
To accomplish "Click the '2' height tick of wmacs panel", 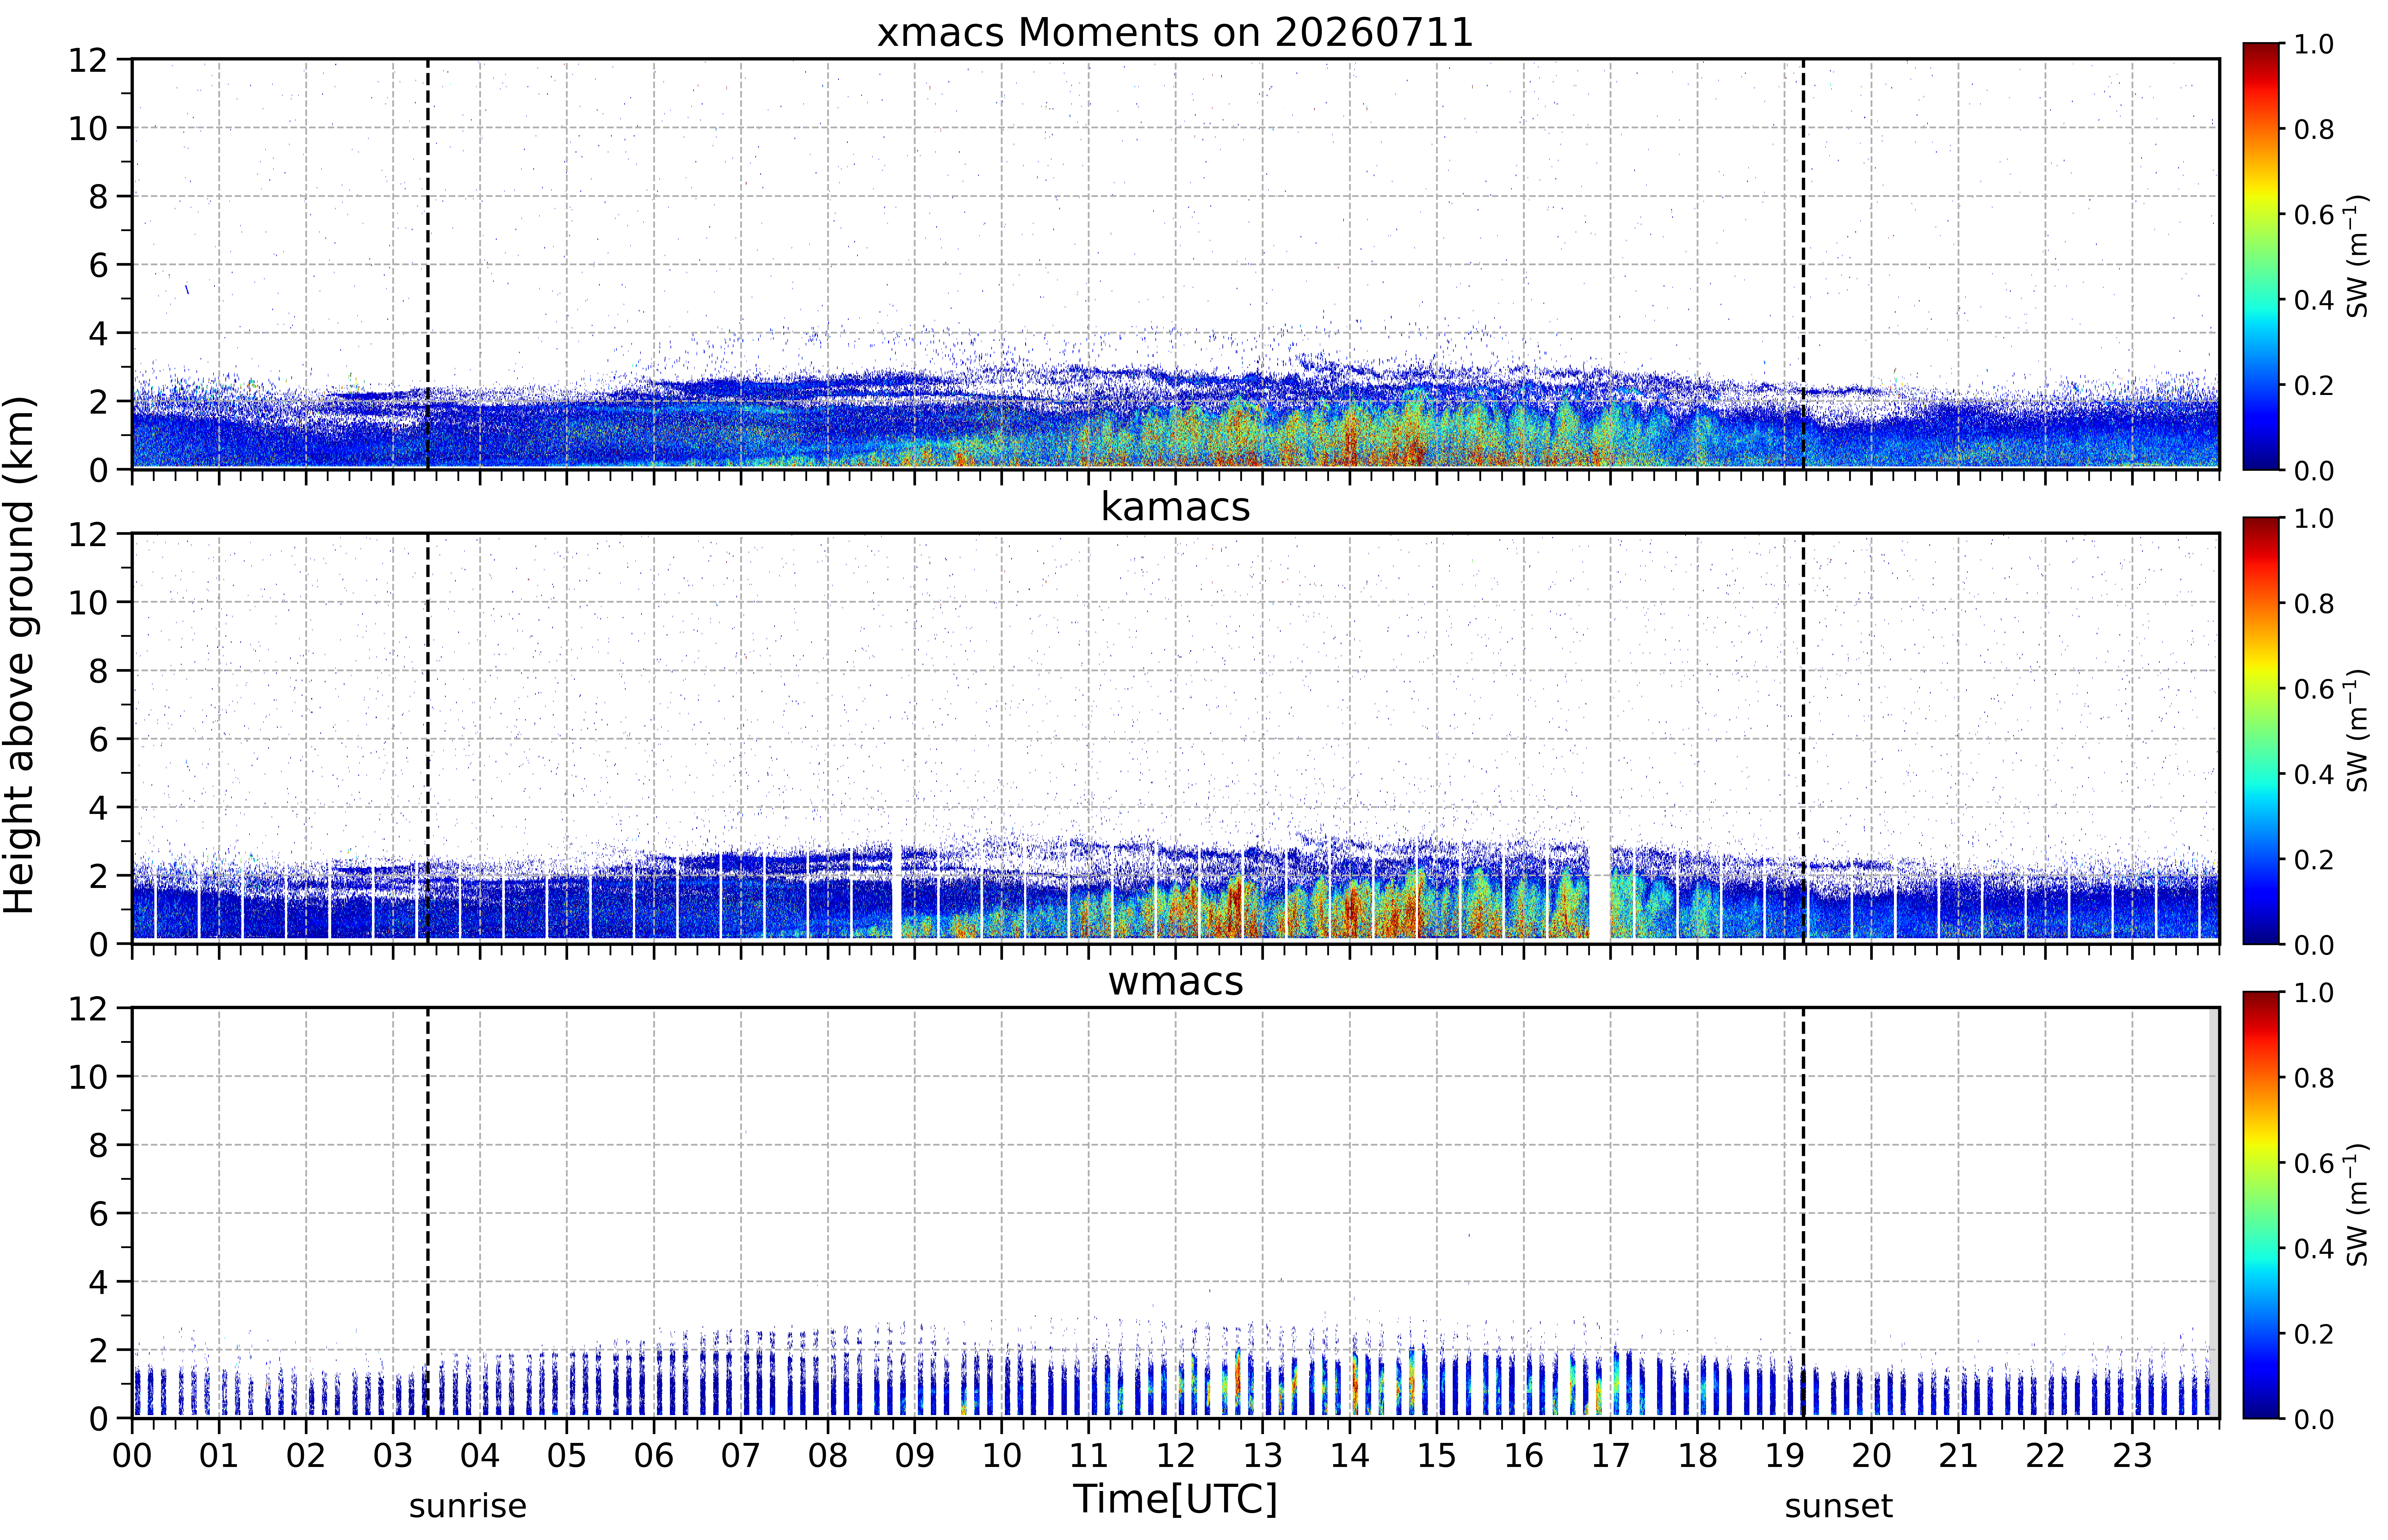I will (x=98, y=1350).
